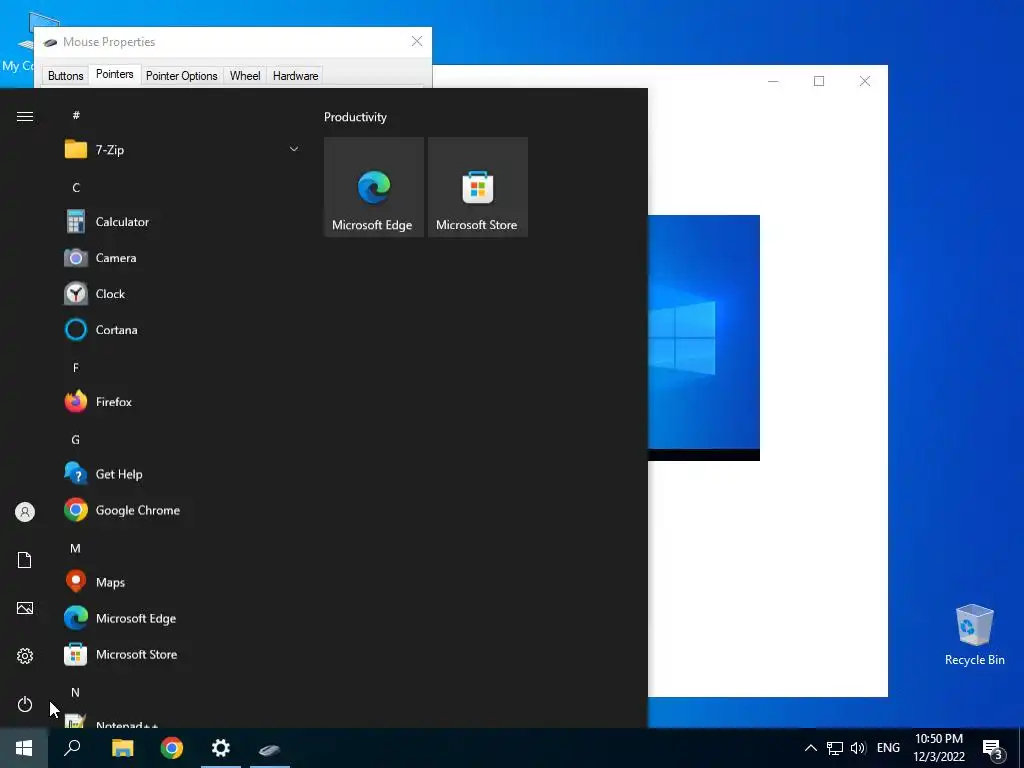Screen dimensions: 1024x768
Task: Click the ENG language indicator
Action: tap(888, 748)
